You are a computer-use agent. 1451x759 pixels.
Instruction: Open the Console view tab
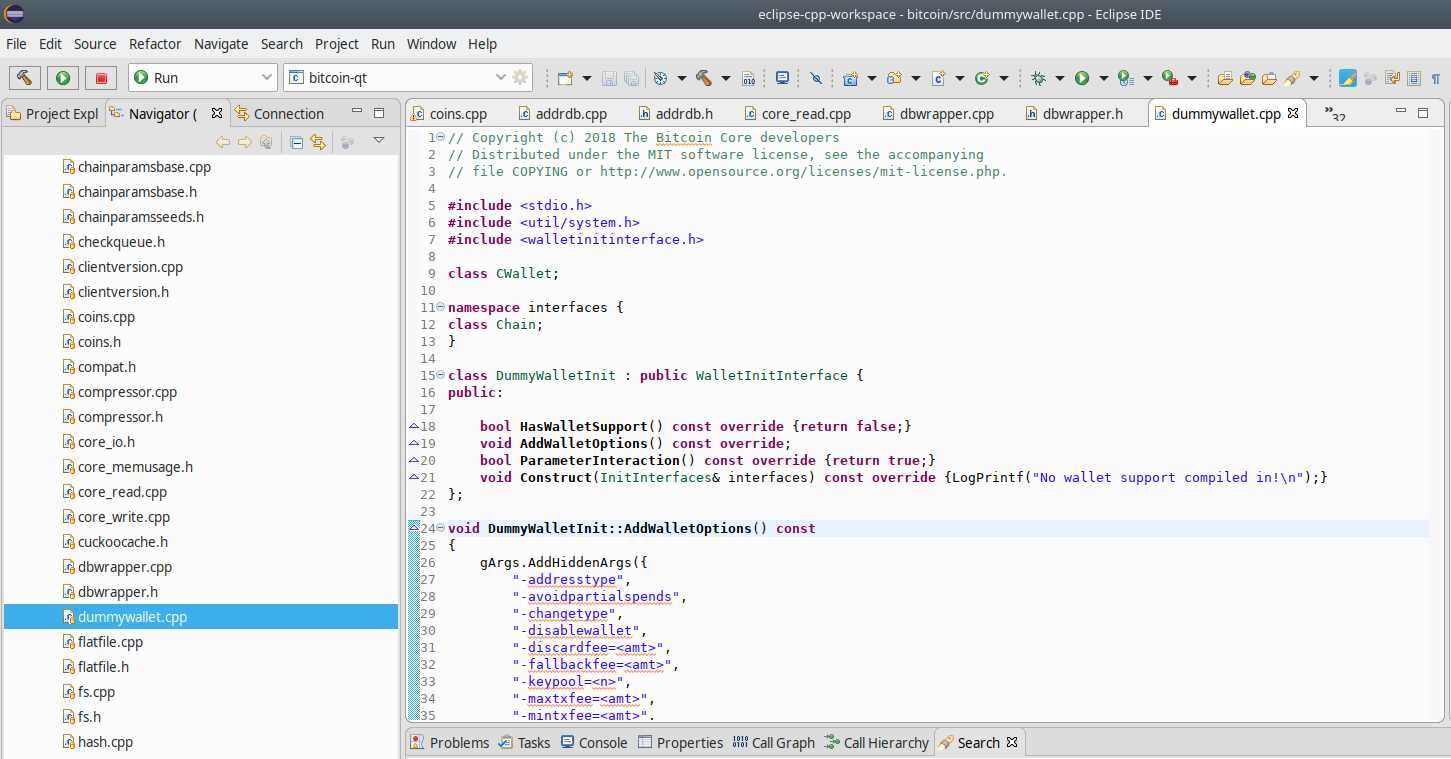pyautogui.click(x=602, y=743)
